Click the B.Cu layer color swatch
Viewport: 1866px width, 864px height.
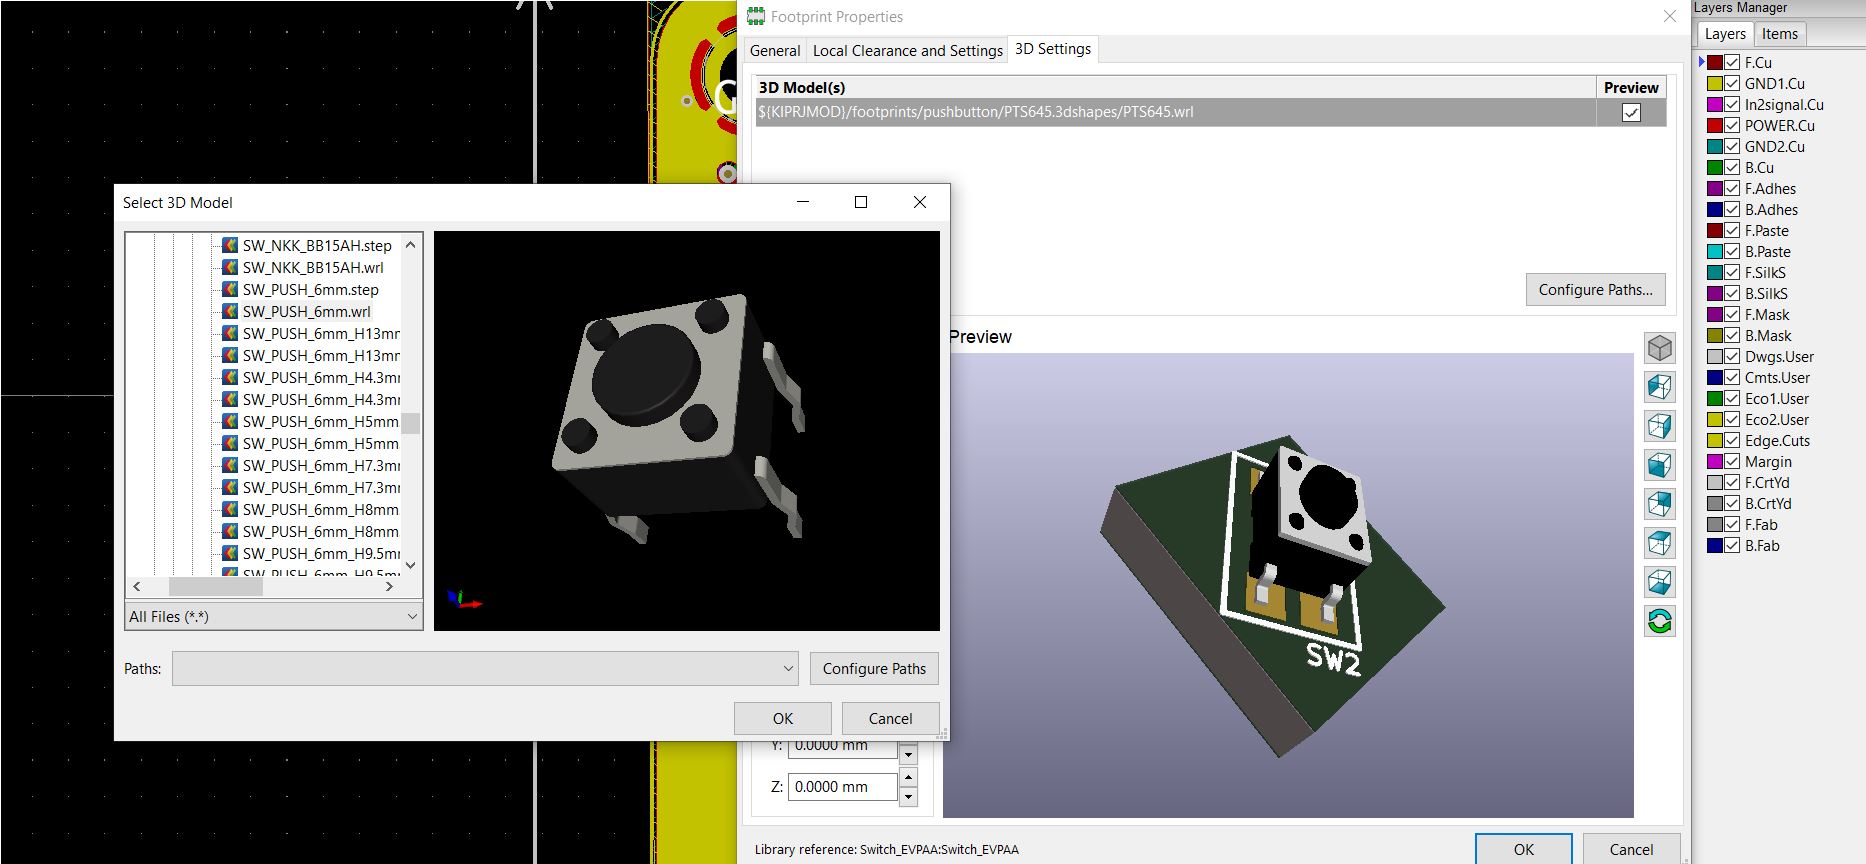tap(1714, 168)
